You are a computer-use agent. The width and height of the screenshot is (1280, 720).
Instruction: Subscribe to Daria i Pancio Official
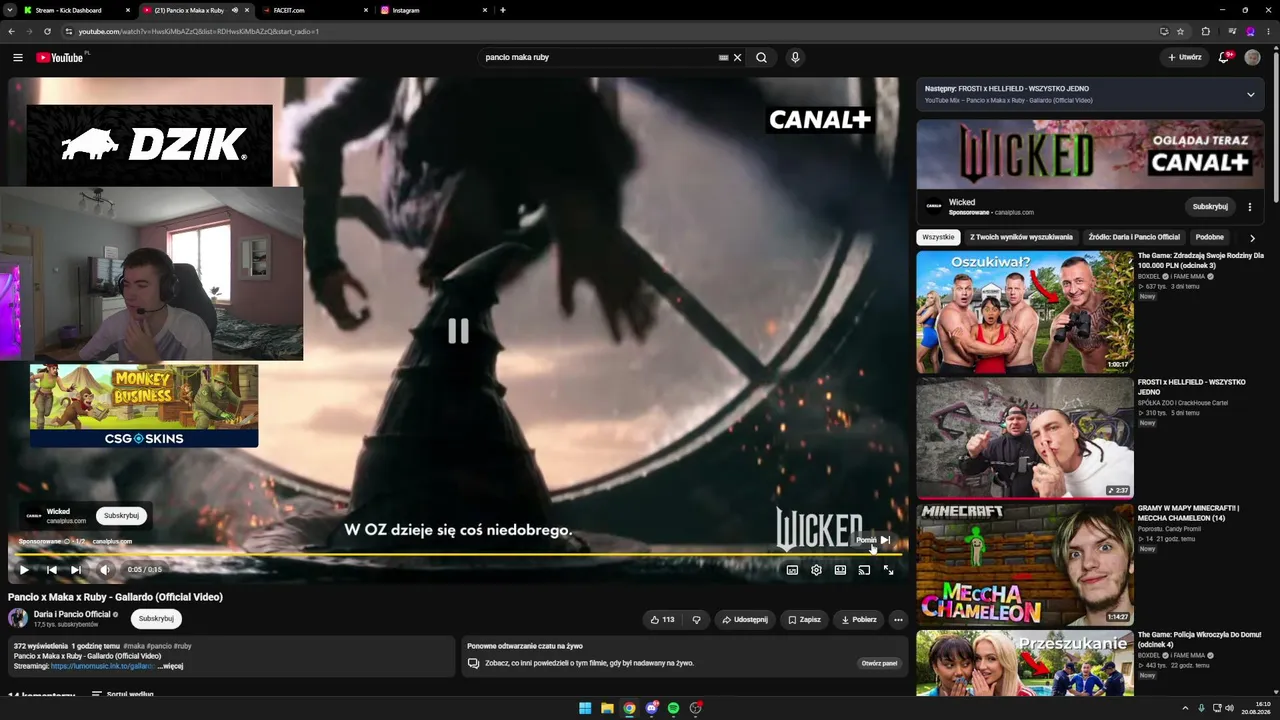(x=156, y=618)
